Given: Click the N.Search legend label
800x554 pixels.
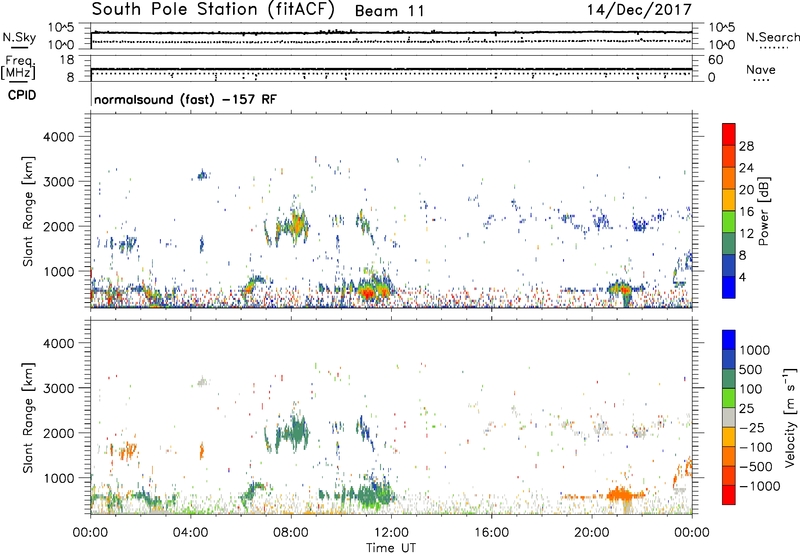Looking at the screenshot, I should pos(772,37).
